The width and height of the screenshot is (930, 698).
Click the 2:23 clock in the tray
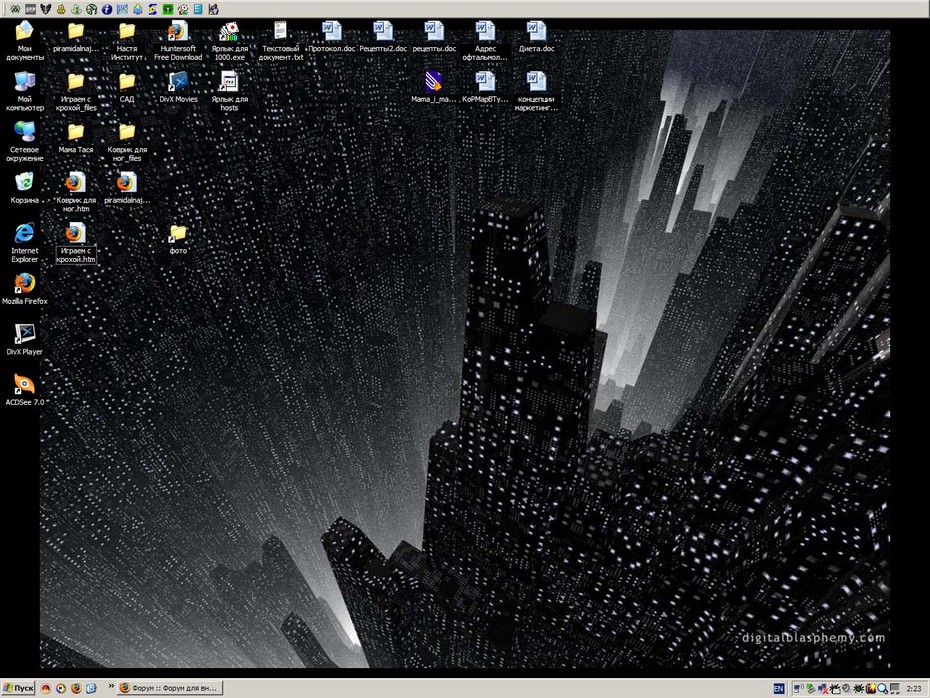tap(913, 688)
